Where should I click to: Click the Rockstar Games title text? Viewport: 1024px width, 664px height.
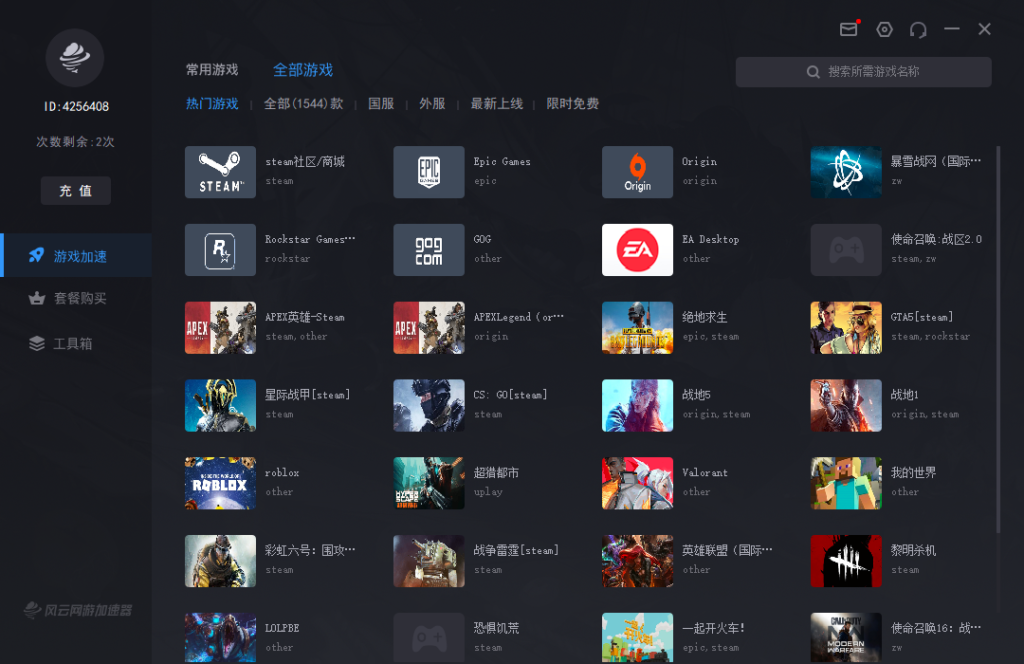click(x=310, y=239)
